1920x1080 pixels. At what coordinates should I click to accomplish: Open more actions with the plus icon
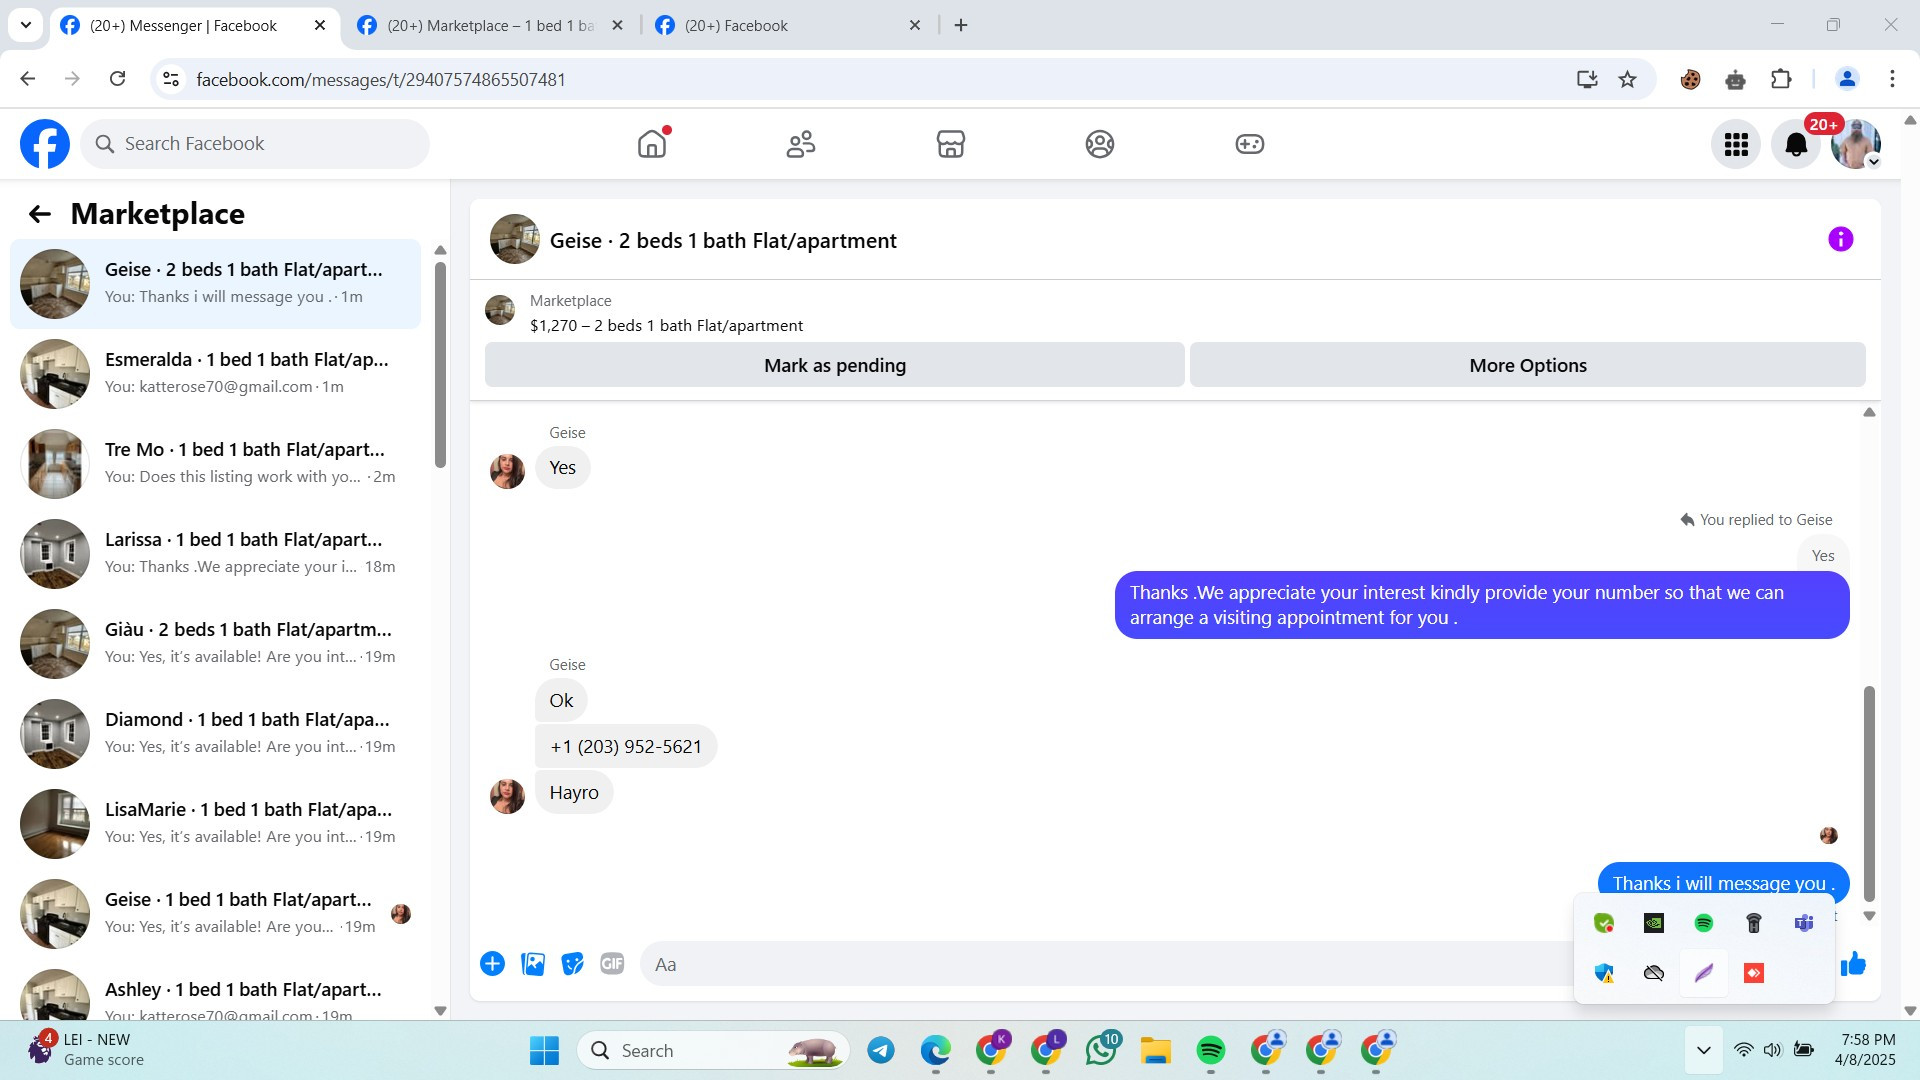492,964
